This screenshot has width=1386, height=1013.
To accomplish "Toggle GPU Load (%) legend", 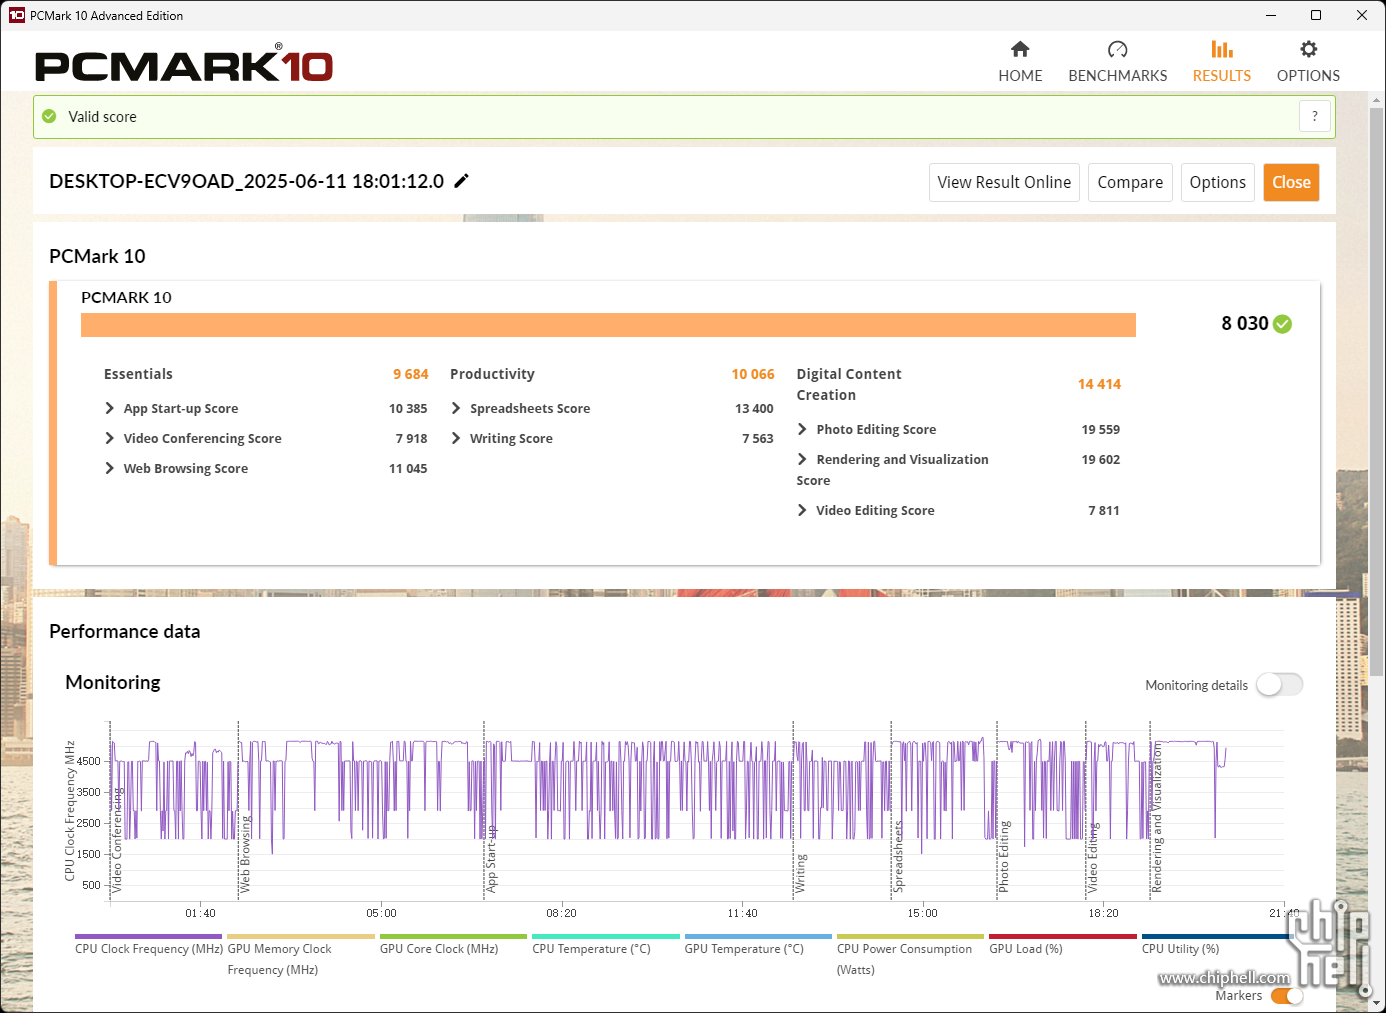I will point(1063,946).
